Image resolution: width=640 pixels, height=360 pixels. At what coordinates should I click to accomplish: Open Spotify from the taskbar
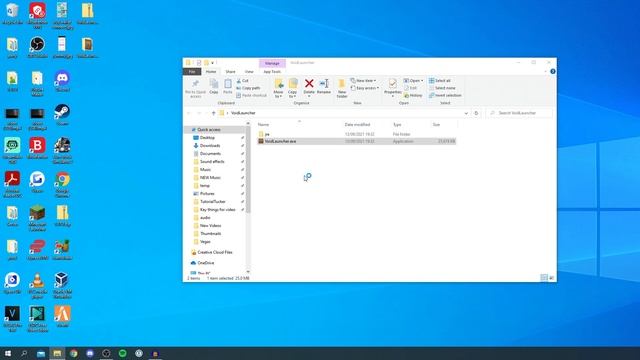point(122,353)
